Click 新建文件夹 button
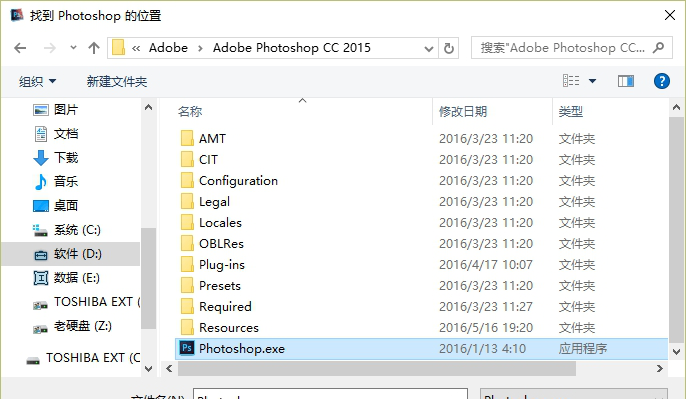 (x=116, y=81)
